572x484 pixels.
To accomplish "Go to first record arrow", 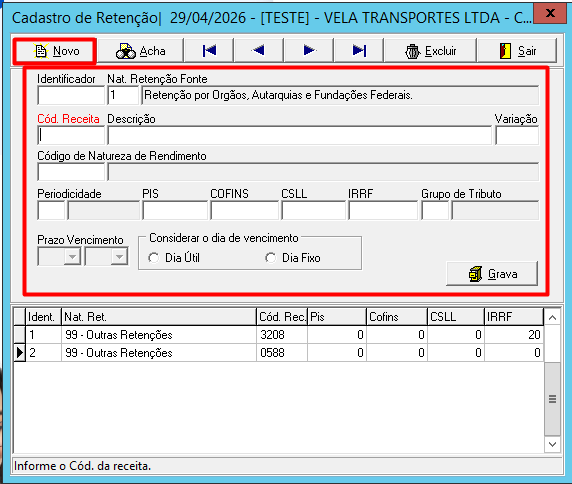I will click(x=209, y=50).
